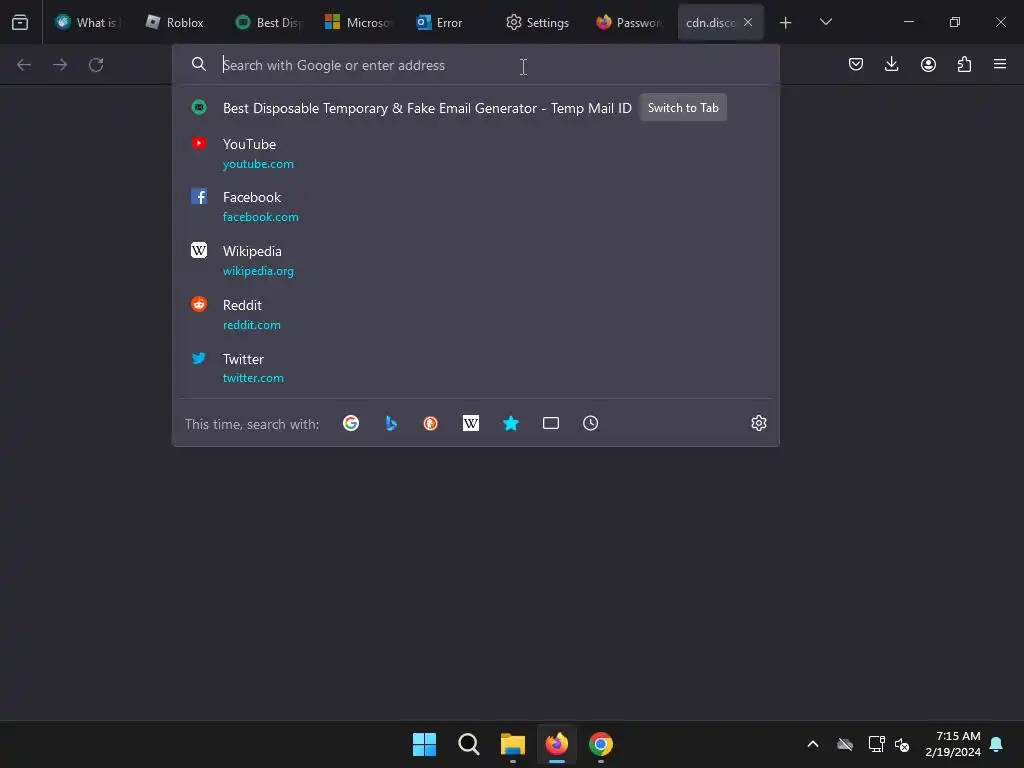
Task: Open the Extensions puzzle icon
Action: [x=964, y=64]
